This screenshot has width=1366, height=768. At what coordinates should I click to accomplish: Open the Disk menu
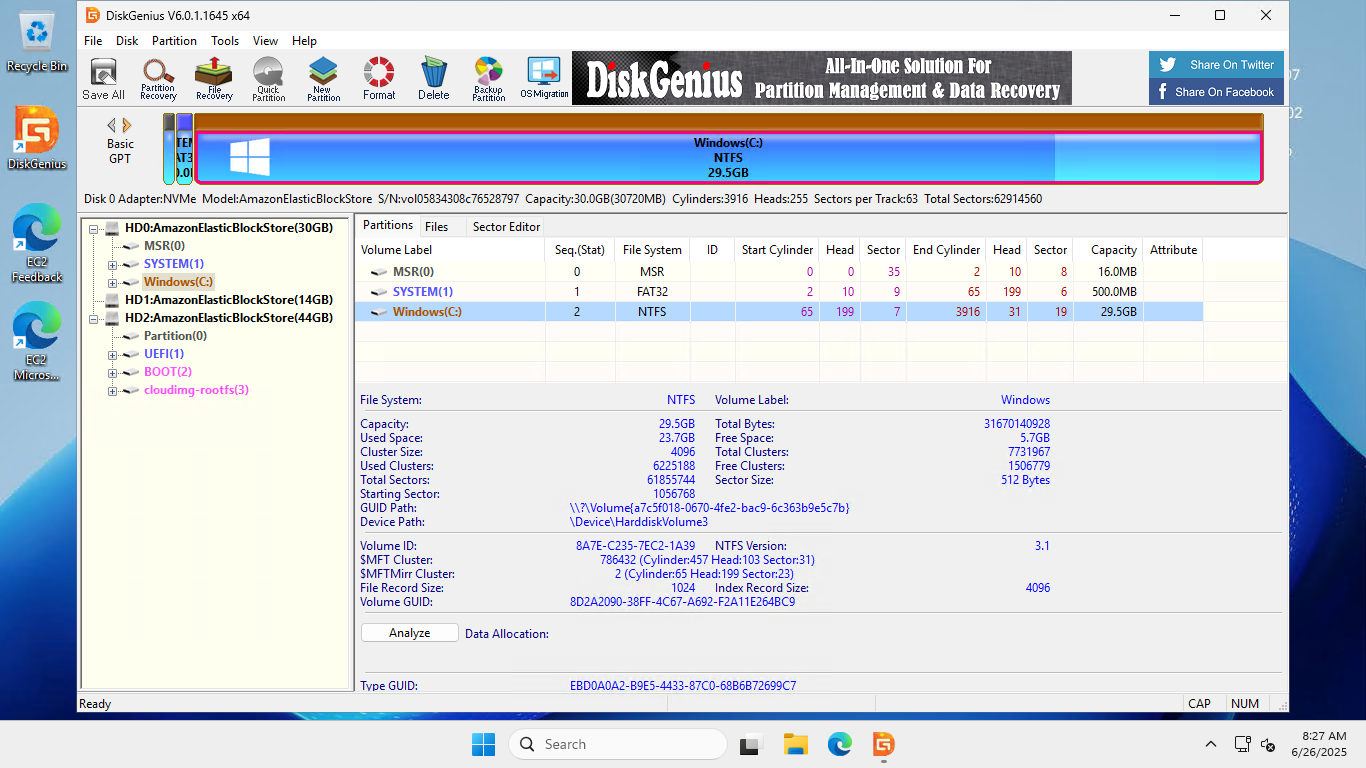tap(127, 41)
